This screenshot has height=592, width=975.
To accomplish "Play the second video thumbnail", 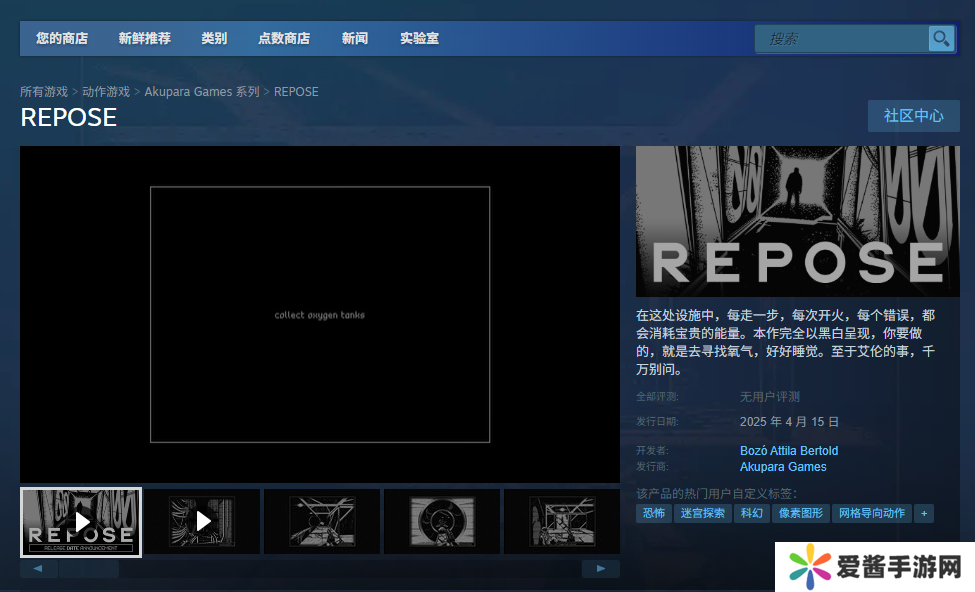I will click(201, 522).
